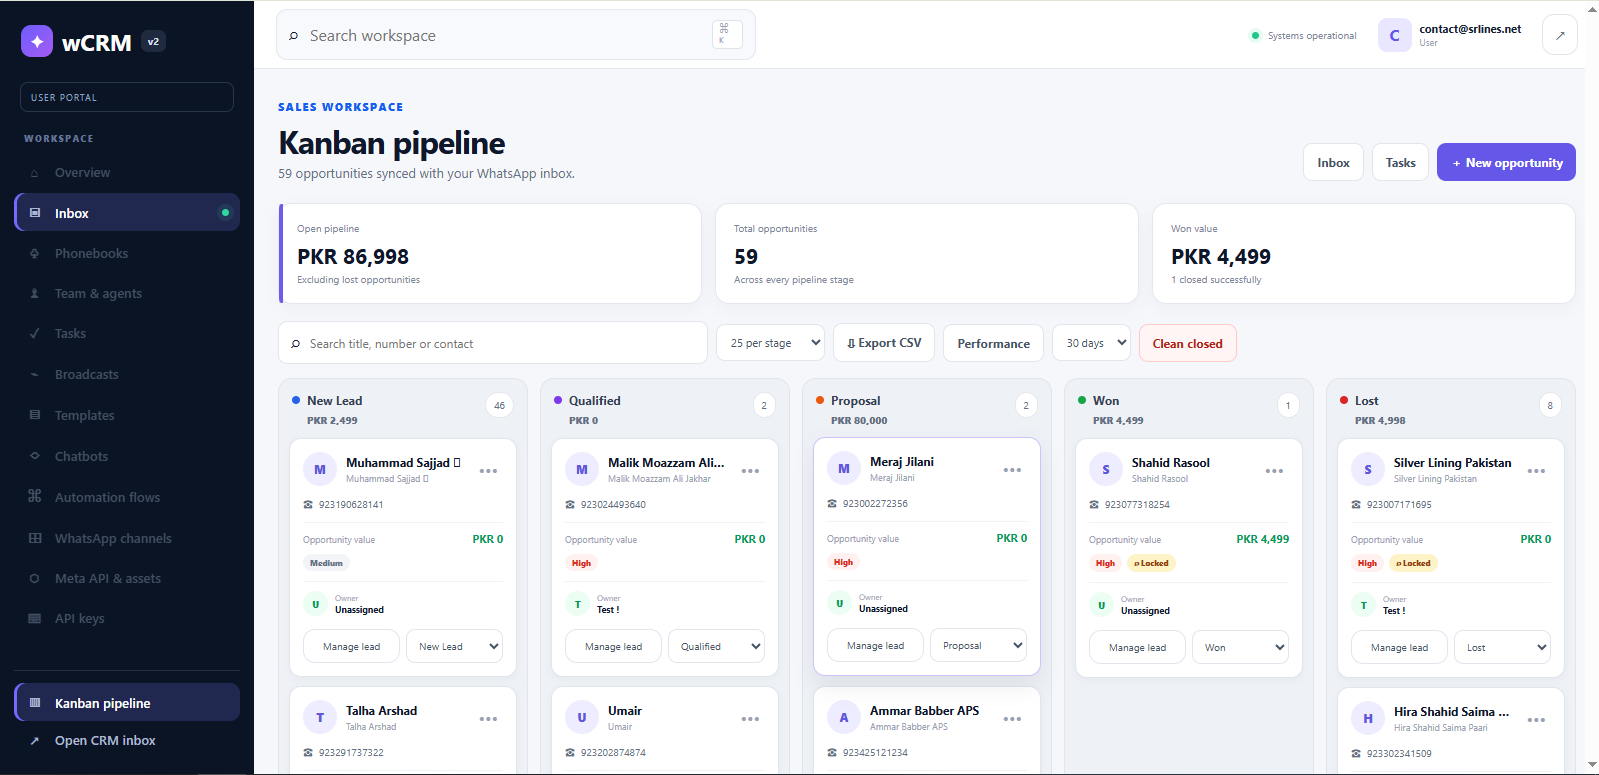The height and width of the screenshot is (775, 1599).
Task: Create a New opportunity
Action: (x=1506, y=162)
